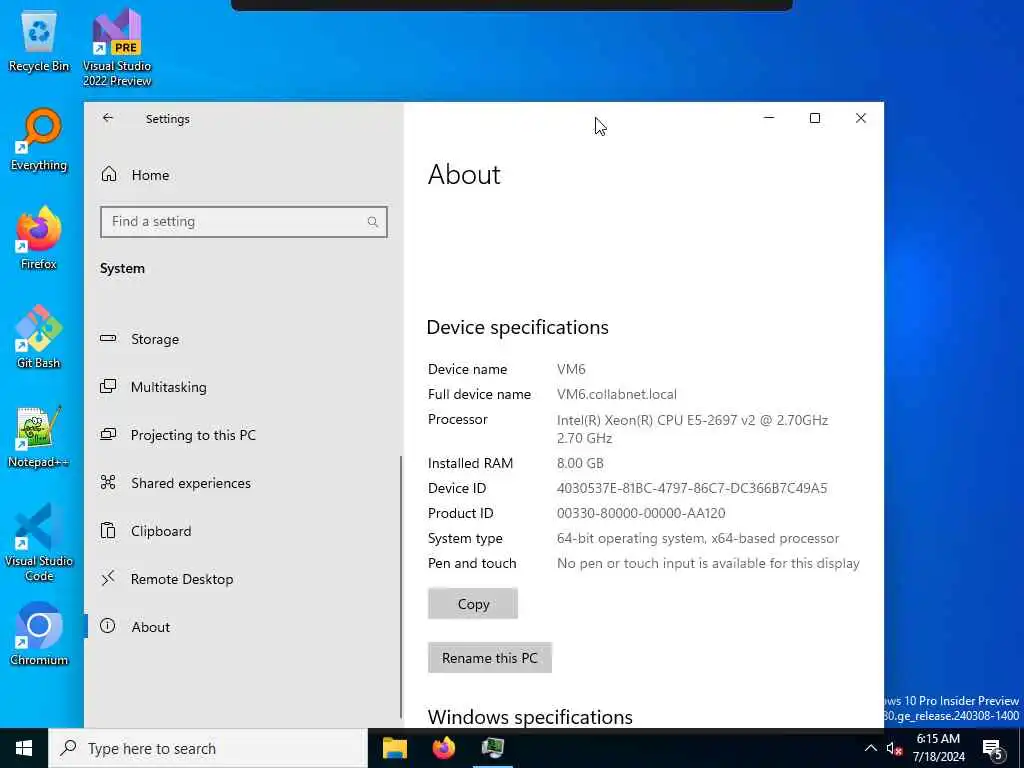Viewport: 1024px width, 768px height.
Task: Open the Windows Start menu
Action: 24,748
